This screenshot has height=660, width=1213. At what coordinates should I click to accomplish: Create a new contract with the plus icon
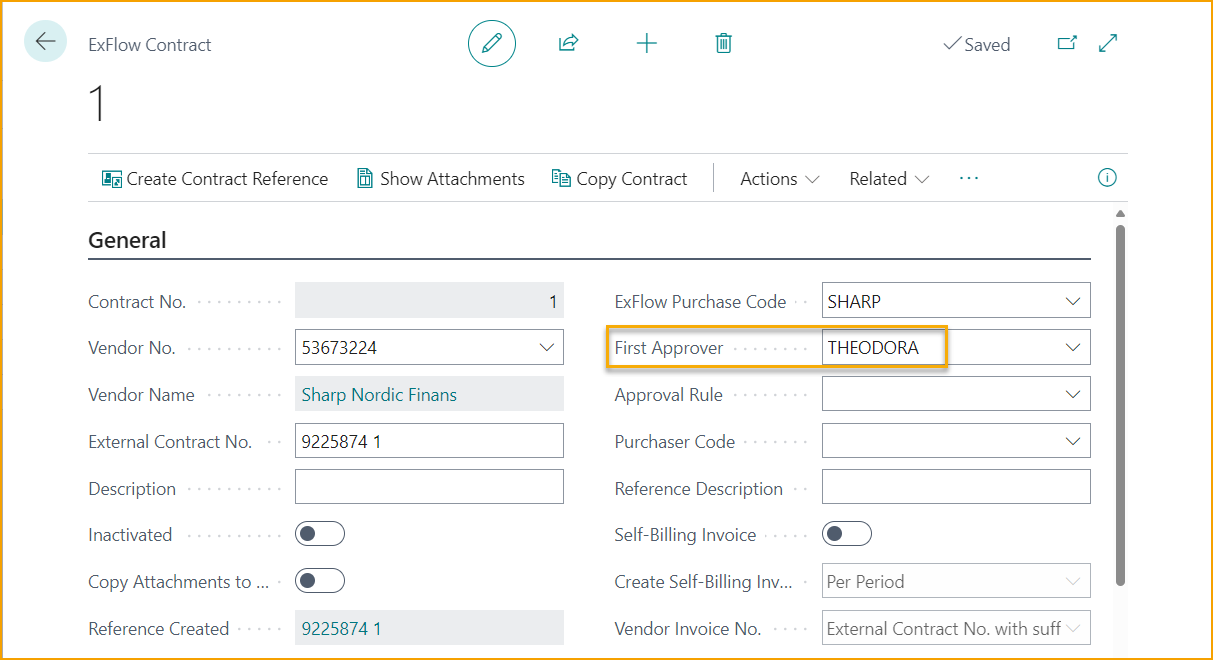pyautogui.click(x=646, y=43)
